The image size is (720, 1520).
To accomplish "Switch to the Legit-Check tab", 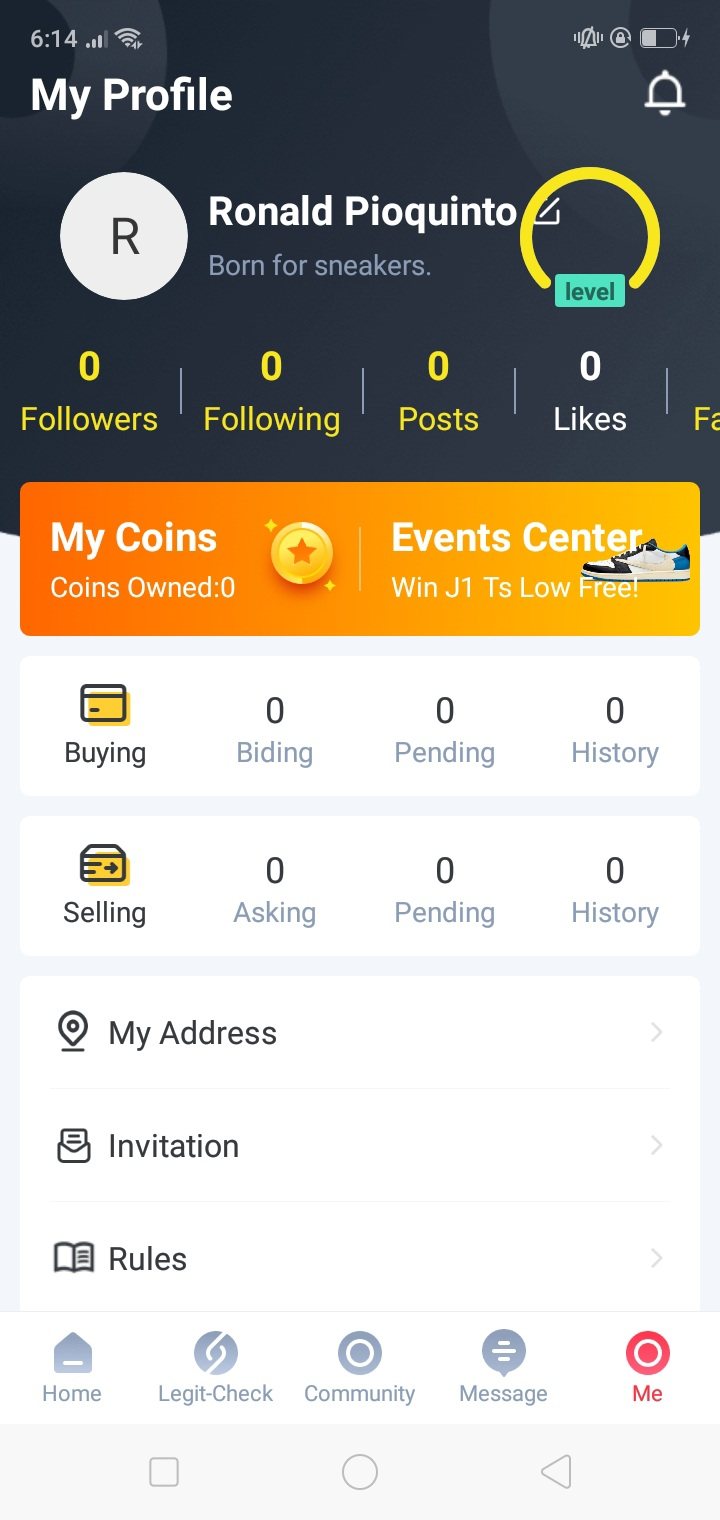I will click(216, 1367).
